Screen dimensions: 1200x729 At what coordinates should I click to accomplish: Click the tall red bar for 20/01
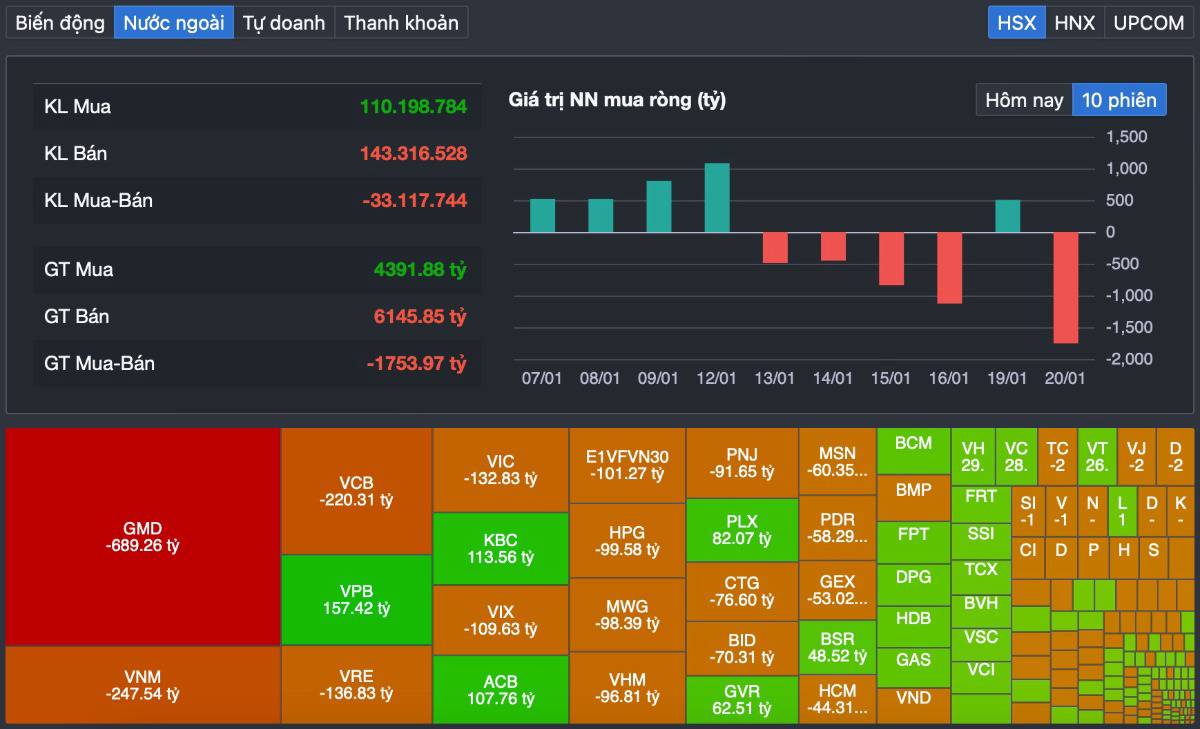(1066, 290)
